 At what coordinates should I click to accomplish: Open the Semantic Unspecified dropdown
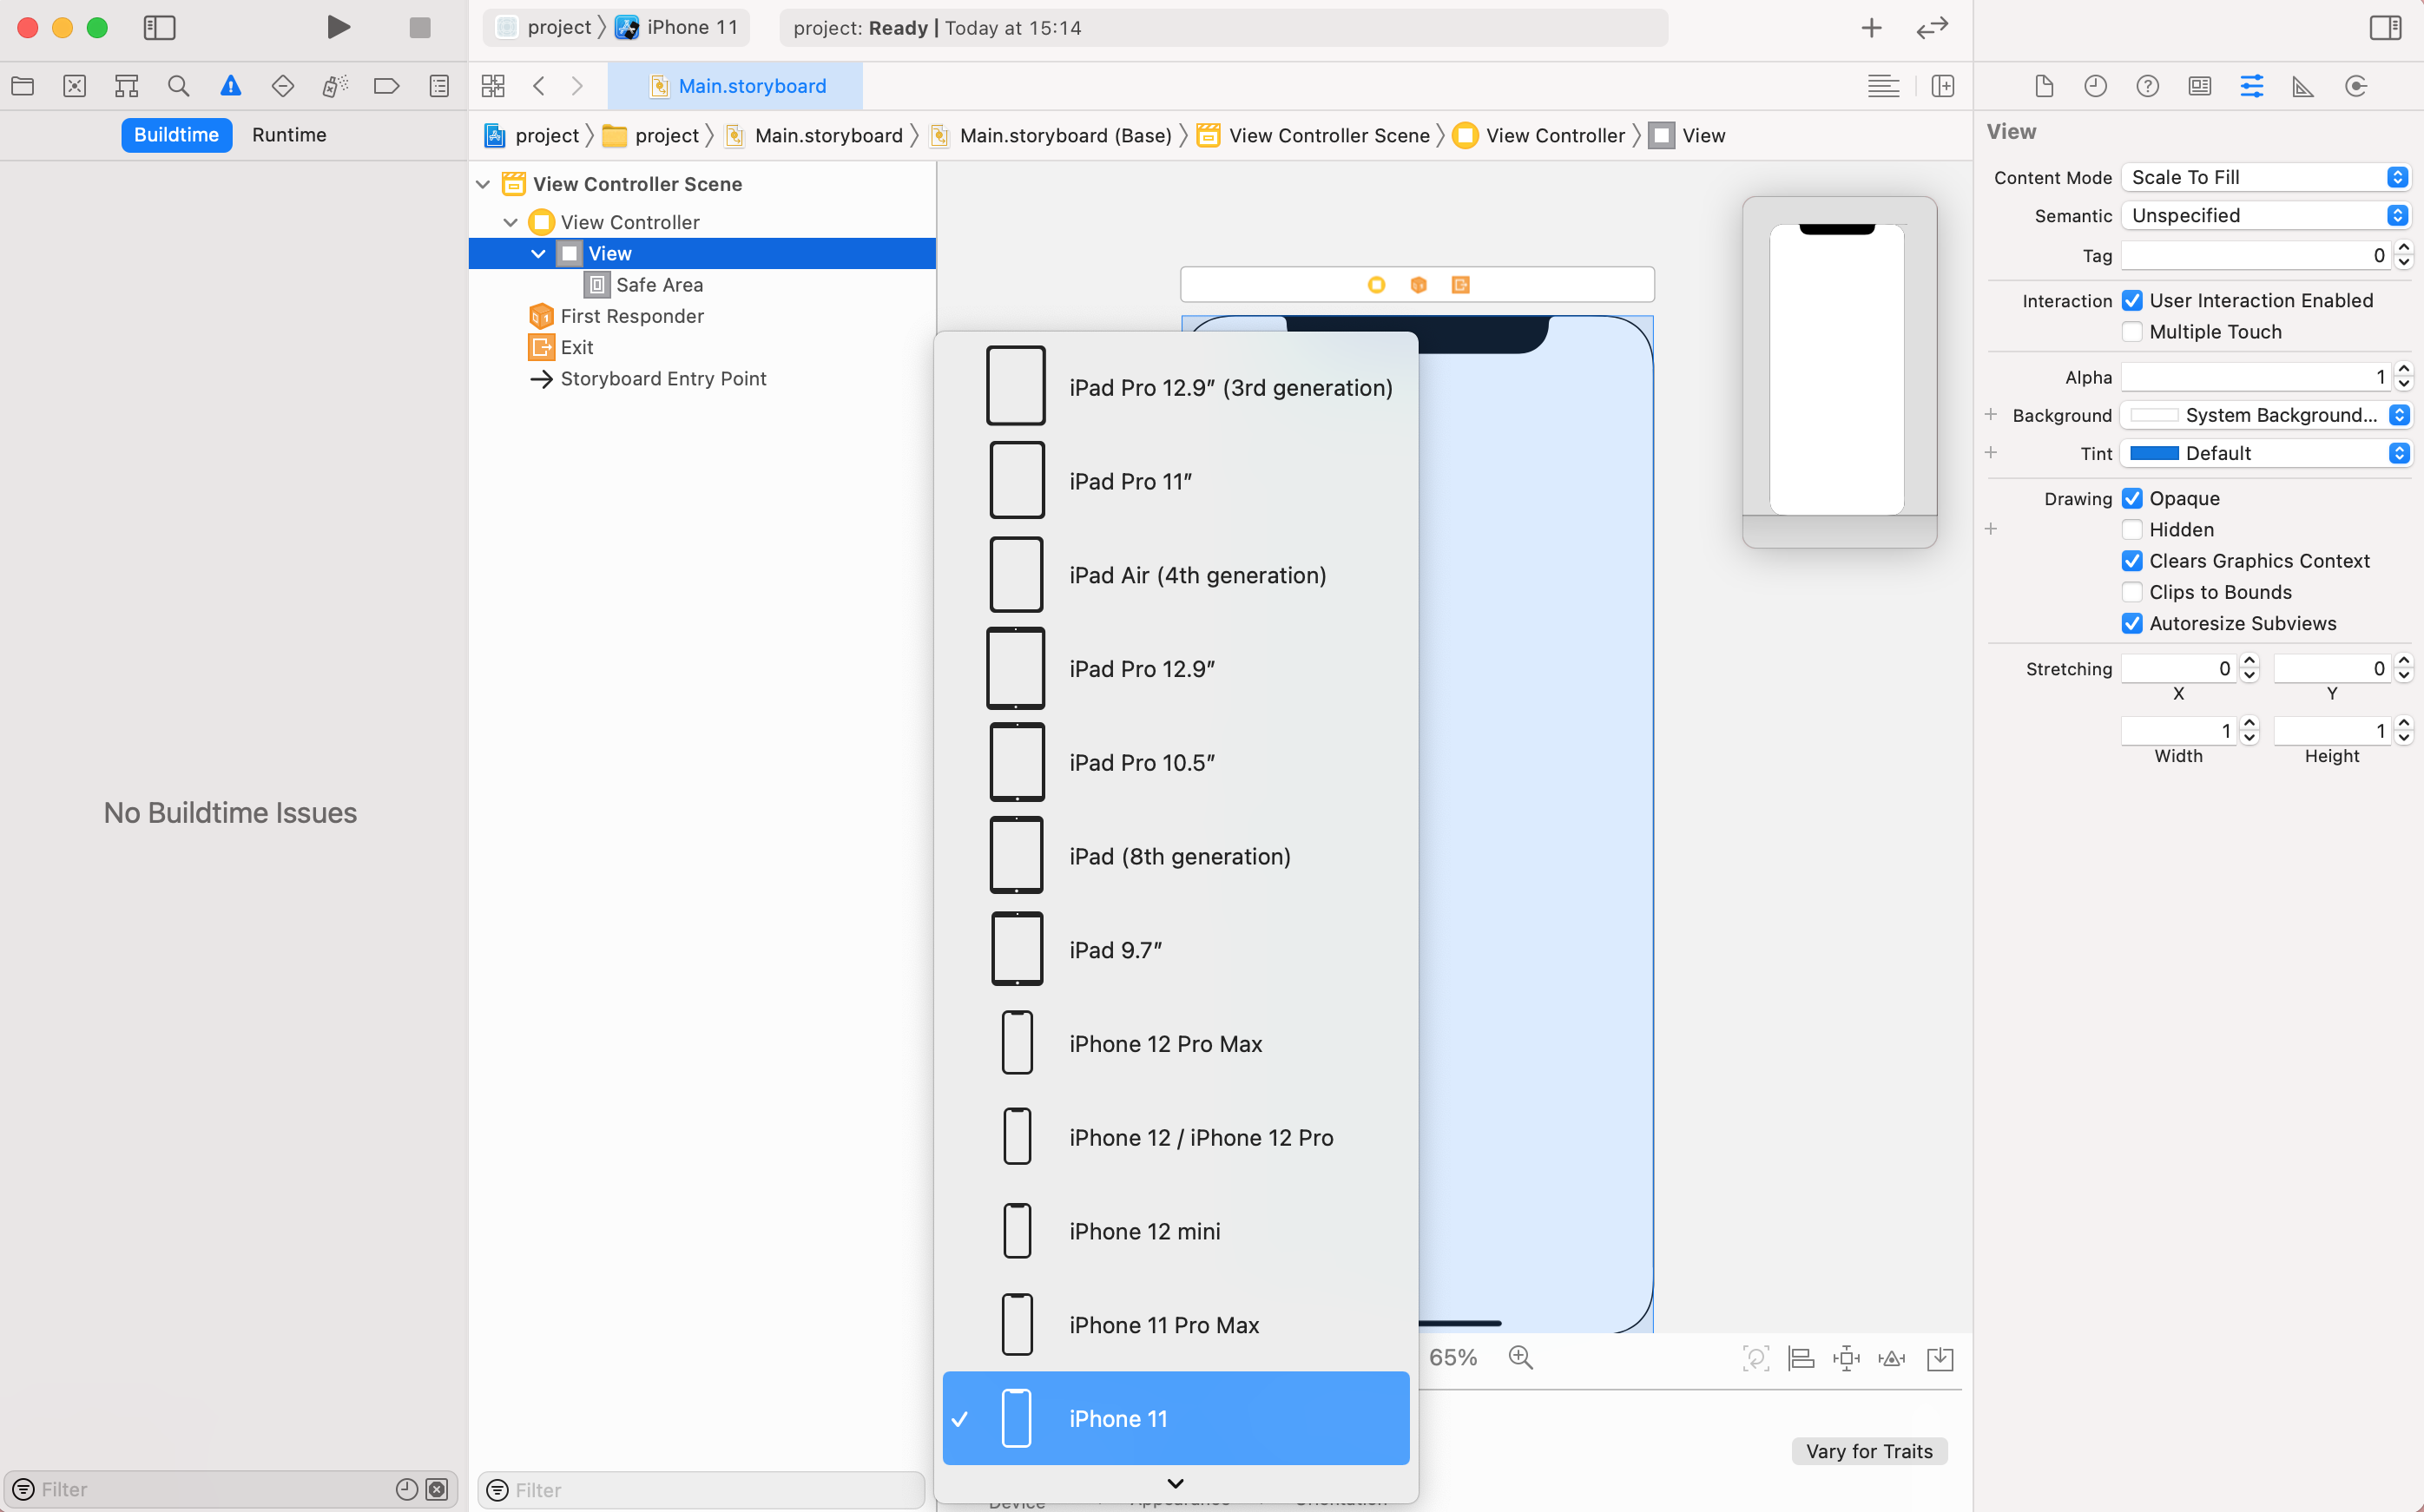click(2266, 215)
